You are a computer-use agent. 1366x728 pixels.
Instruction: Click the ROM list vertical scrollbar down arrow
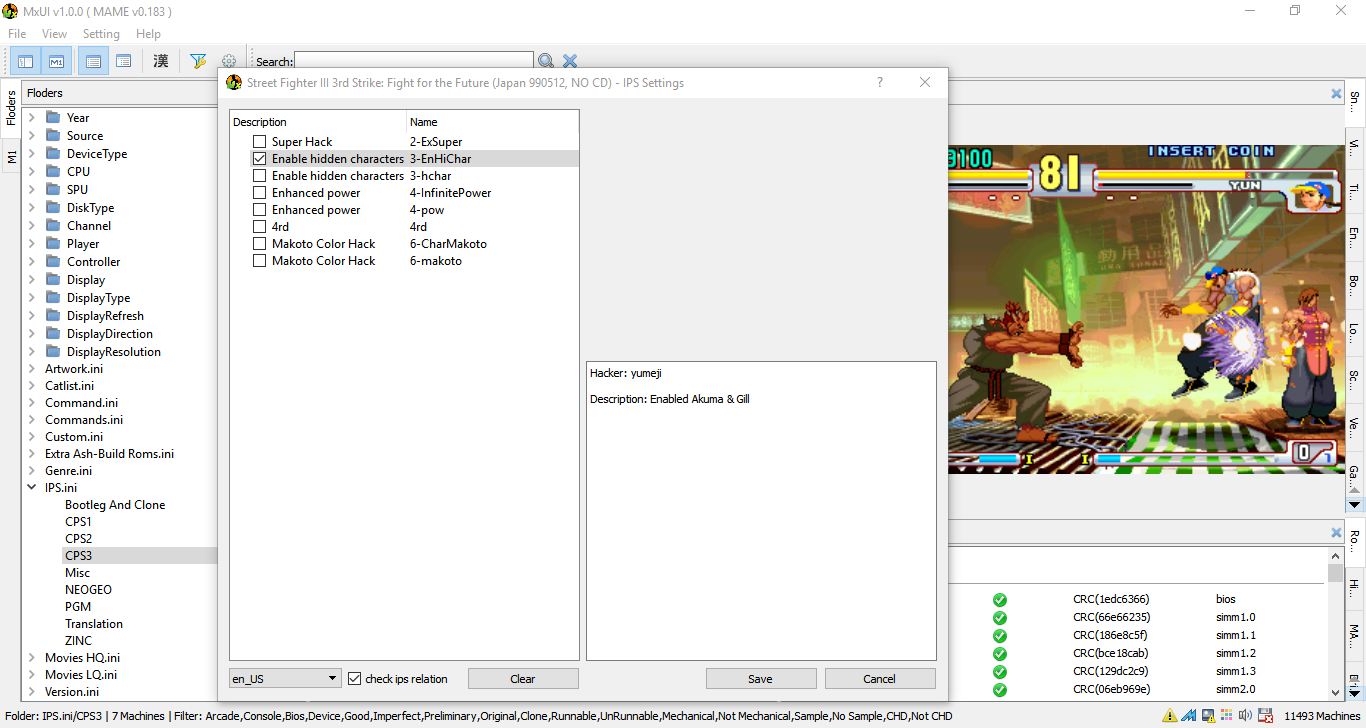(1336, 691)
